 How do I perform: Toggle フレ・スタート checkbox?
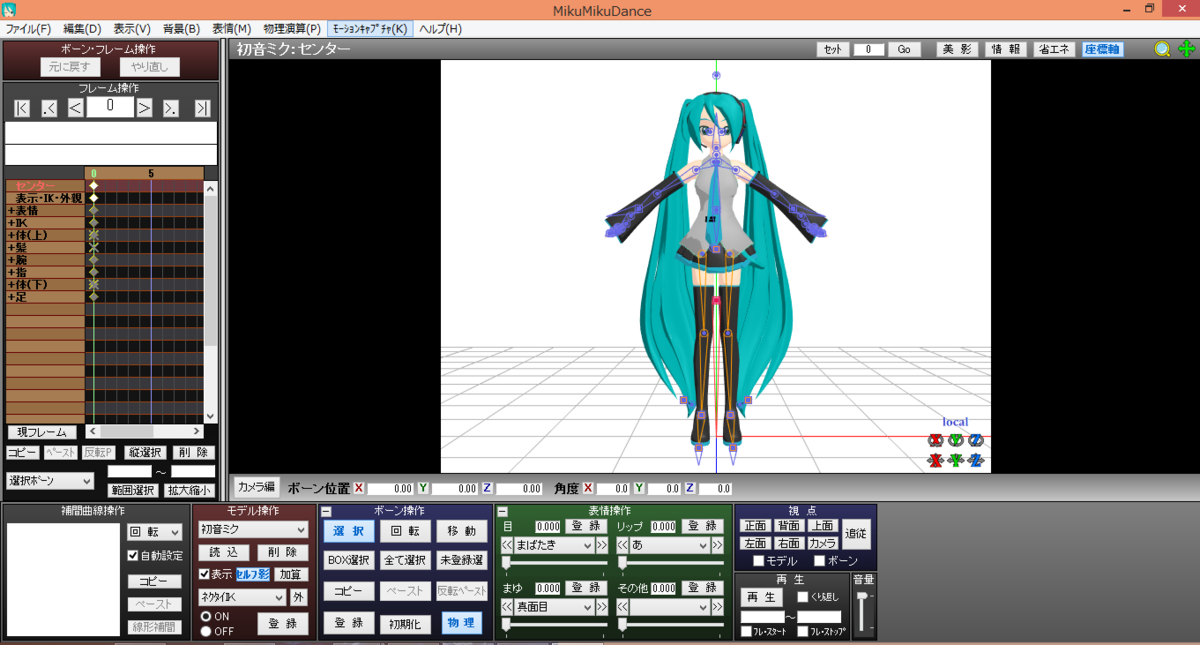click(747, 631)
